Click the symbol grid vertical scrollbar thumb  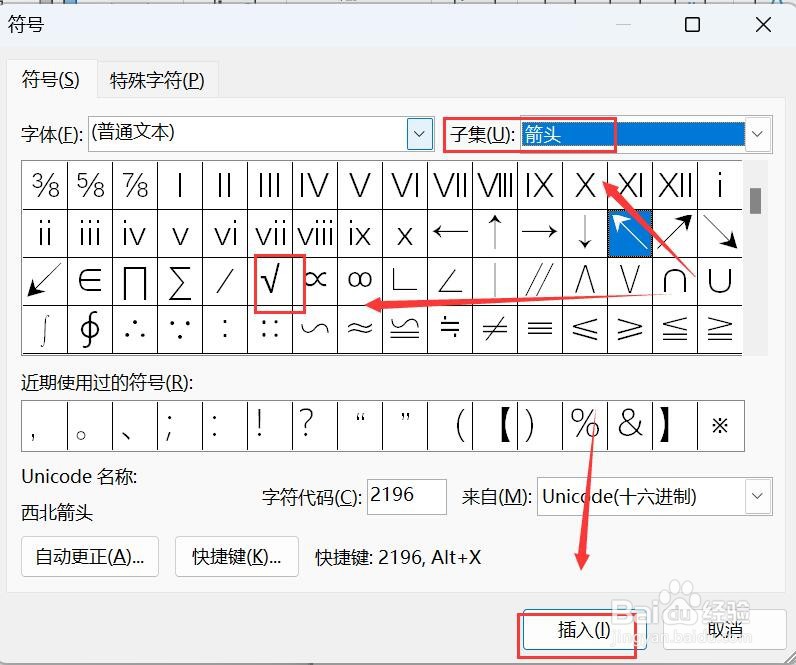(755, 201)
